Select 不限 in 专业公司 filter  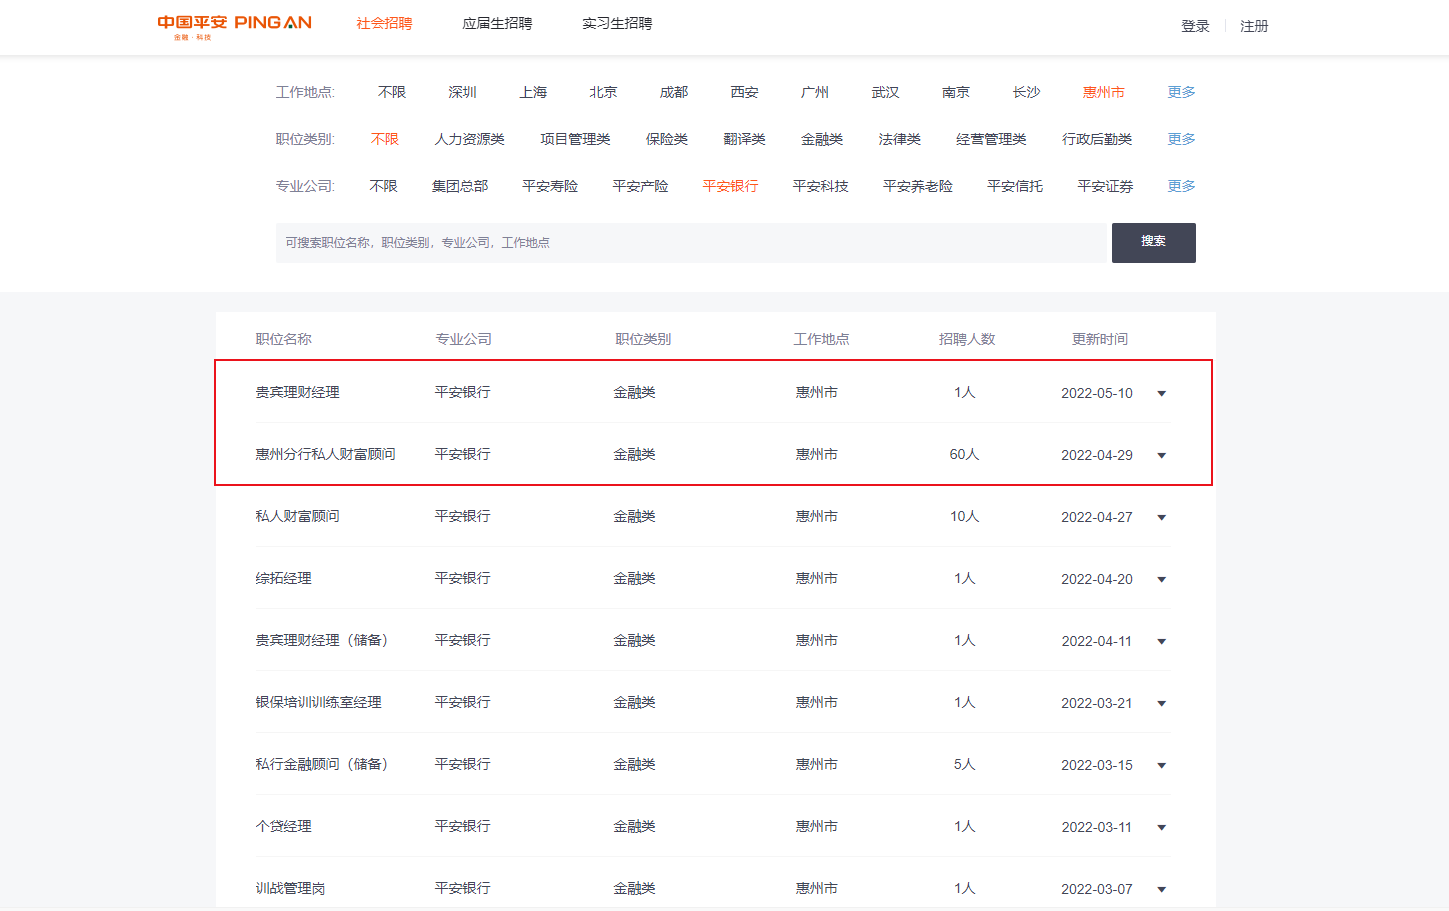pyautogui.click(x=383, y=186)
